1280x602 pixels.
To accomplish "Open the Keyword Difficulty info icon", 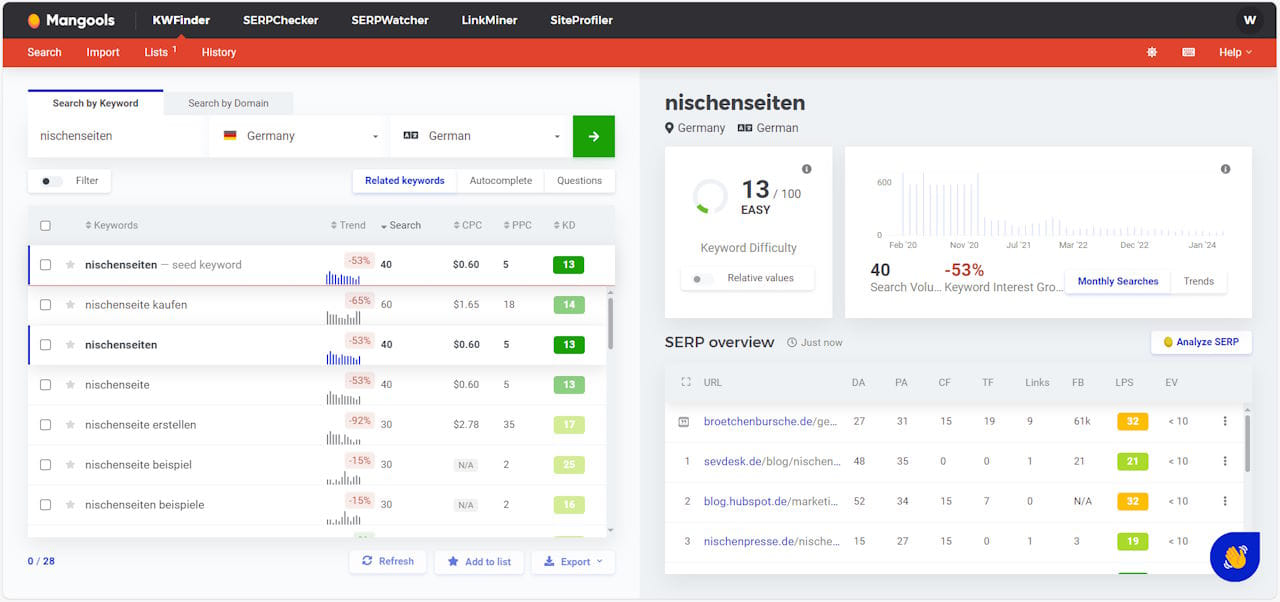I will (x=806, y=169).
